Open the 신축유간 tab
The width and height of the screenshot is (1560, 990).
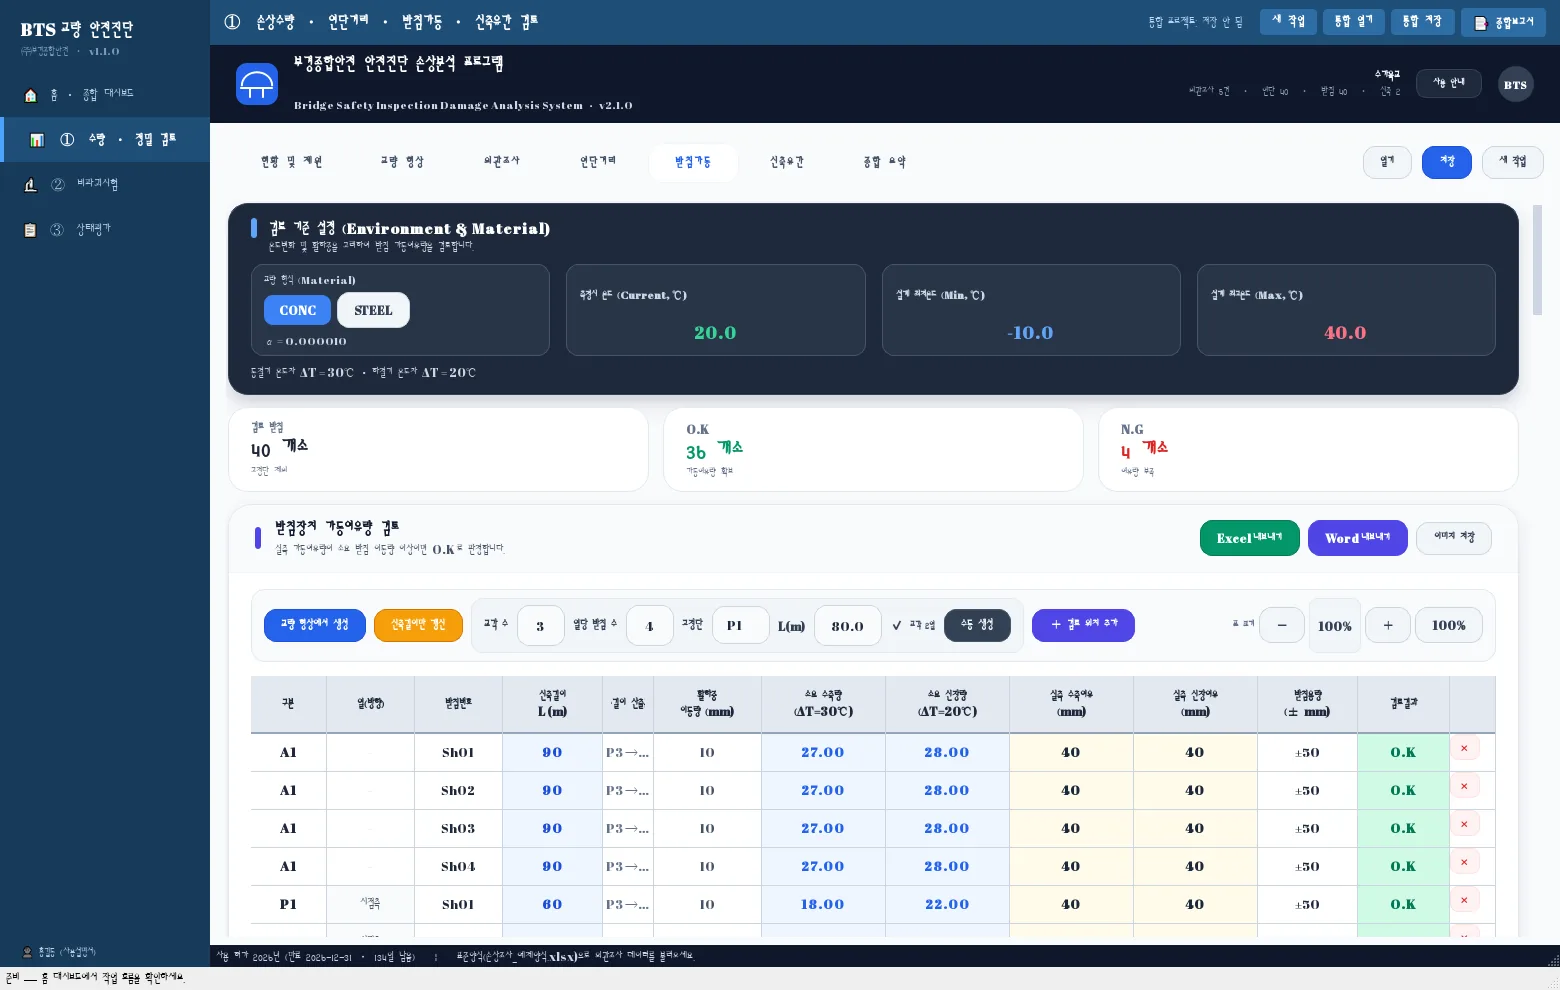point(787,162)
